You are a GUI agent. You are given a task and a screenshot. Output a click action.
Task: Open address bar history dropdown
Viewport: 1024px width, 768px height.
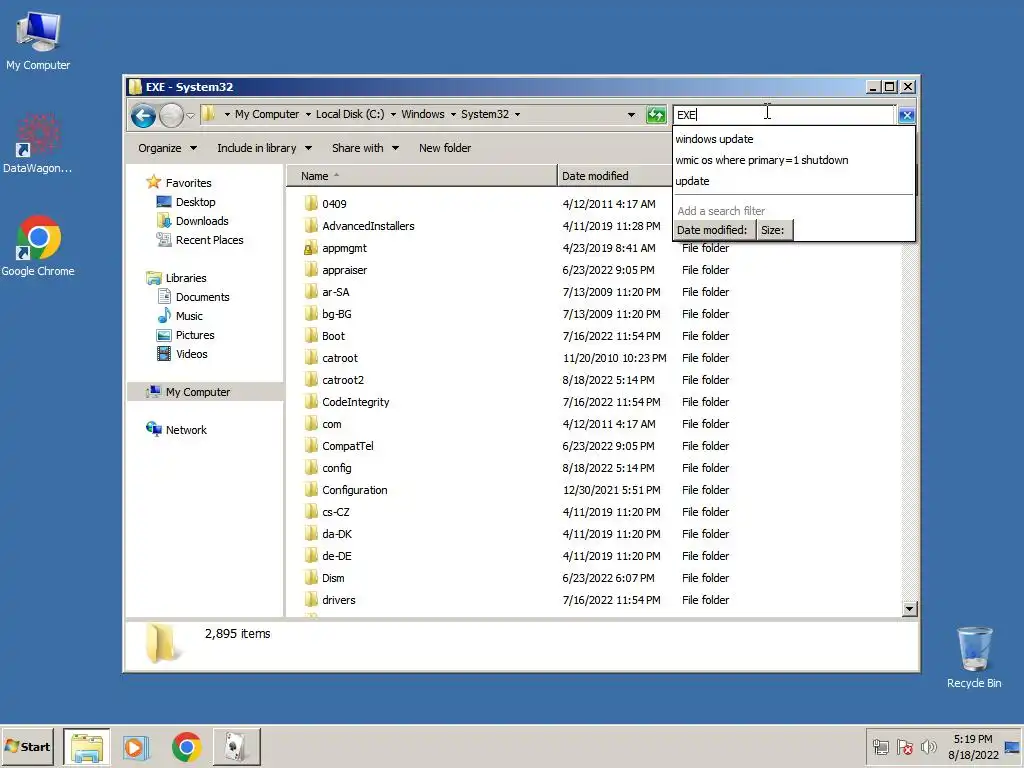pyautogui.click(x=631, y=115)
